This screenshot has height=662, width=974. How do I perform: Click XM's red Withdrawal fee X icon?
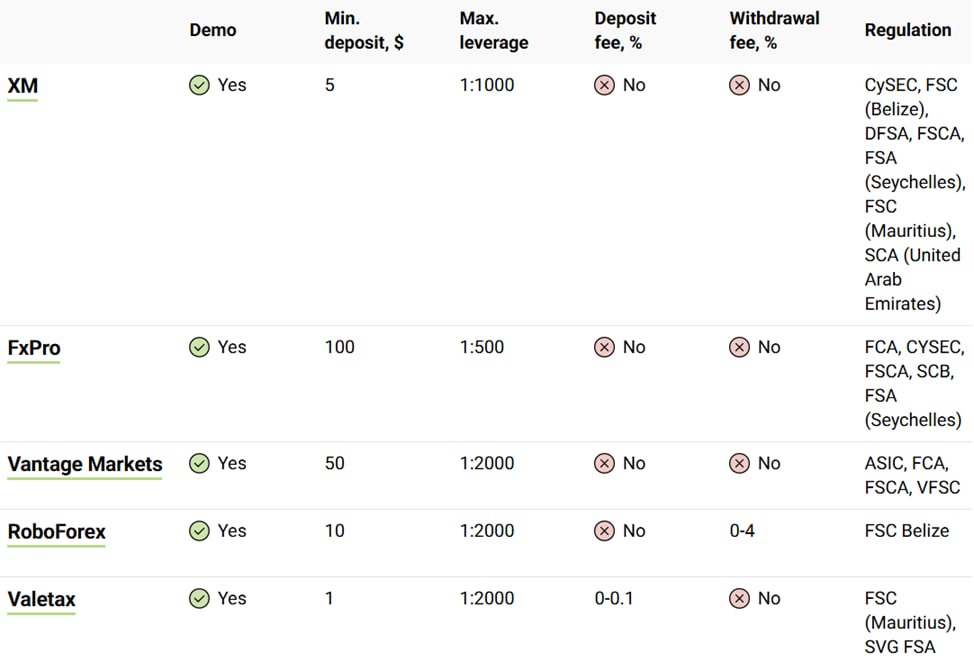point(739,86)
